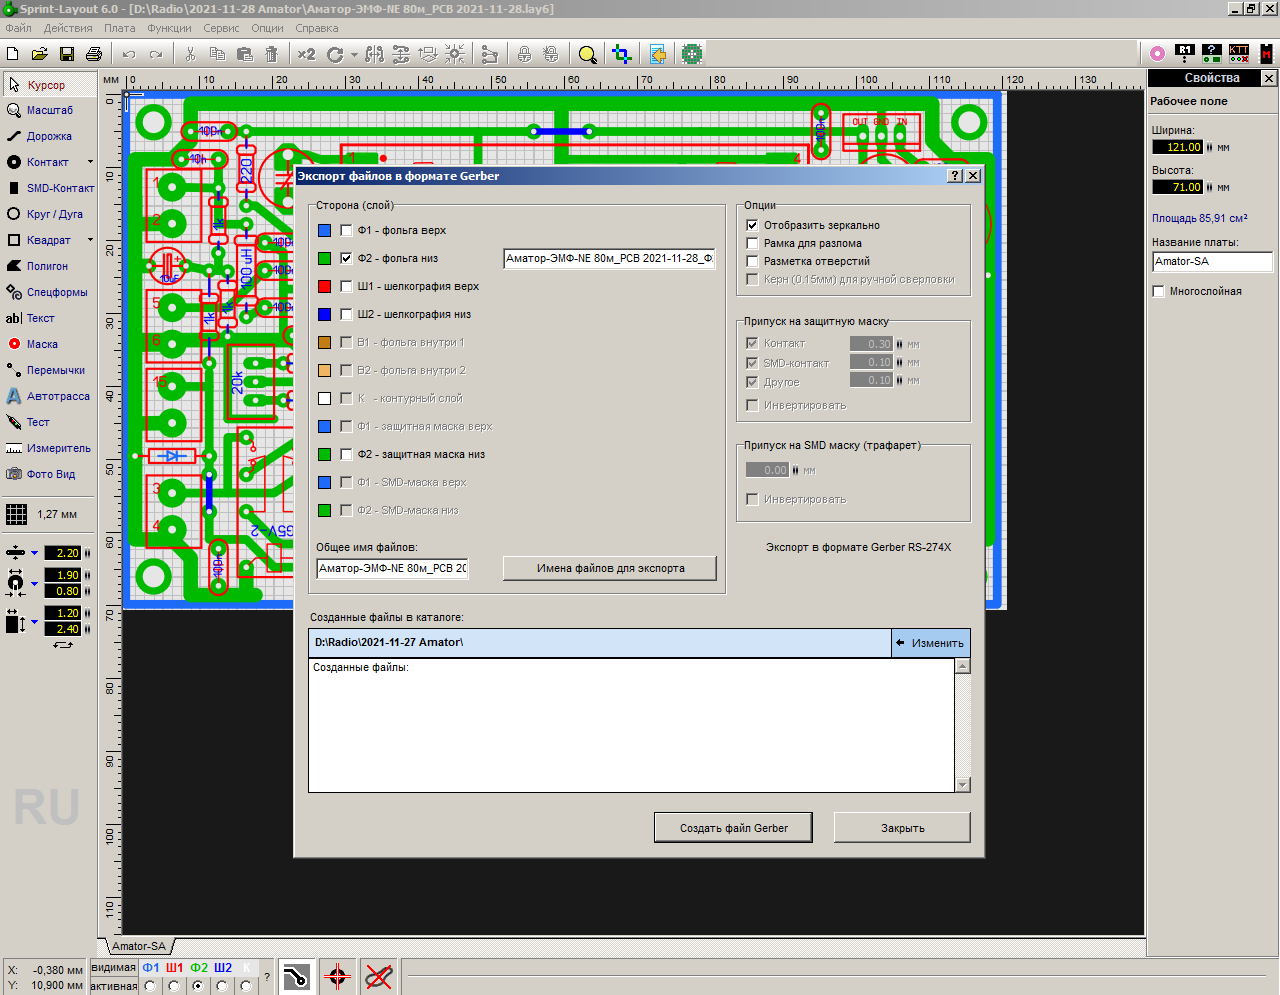Open pad size preset dropdown arrow
This screenshot has width=1280, height=995.
coord(34,583)
